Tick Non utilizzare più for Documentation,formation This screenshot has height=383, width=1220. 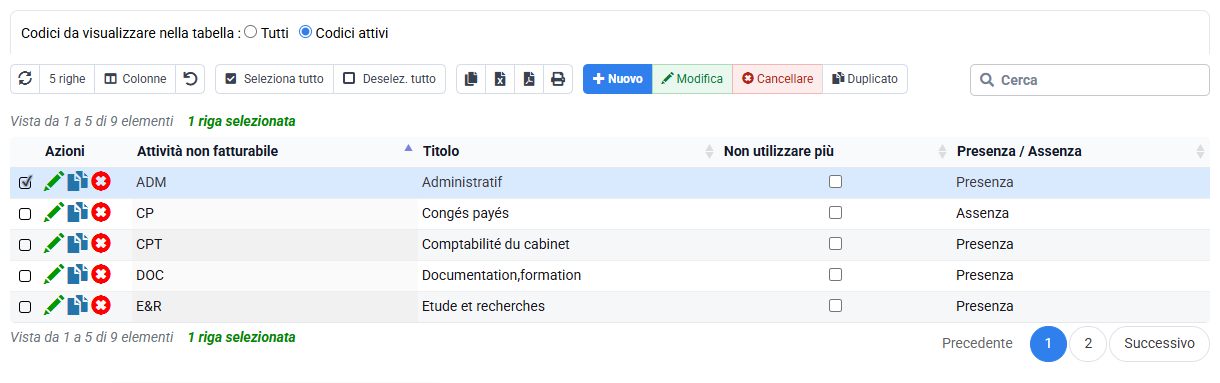(835, 274)
